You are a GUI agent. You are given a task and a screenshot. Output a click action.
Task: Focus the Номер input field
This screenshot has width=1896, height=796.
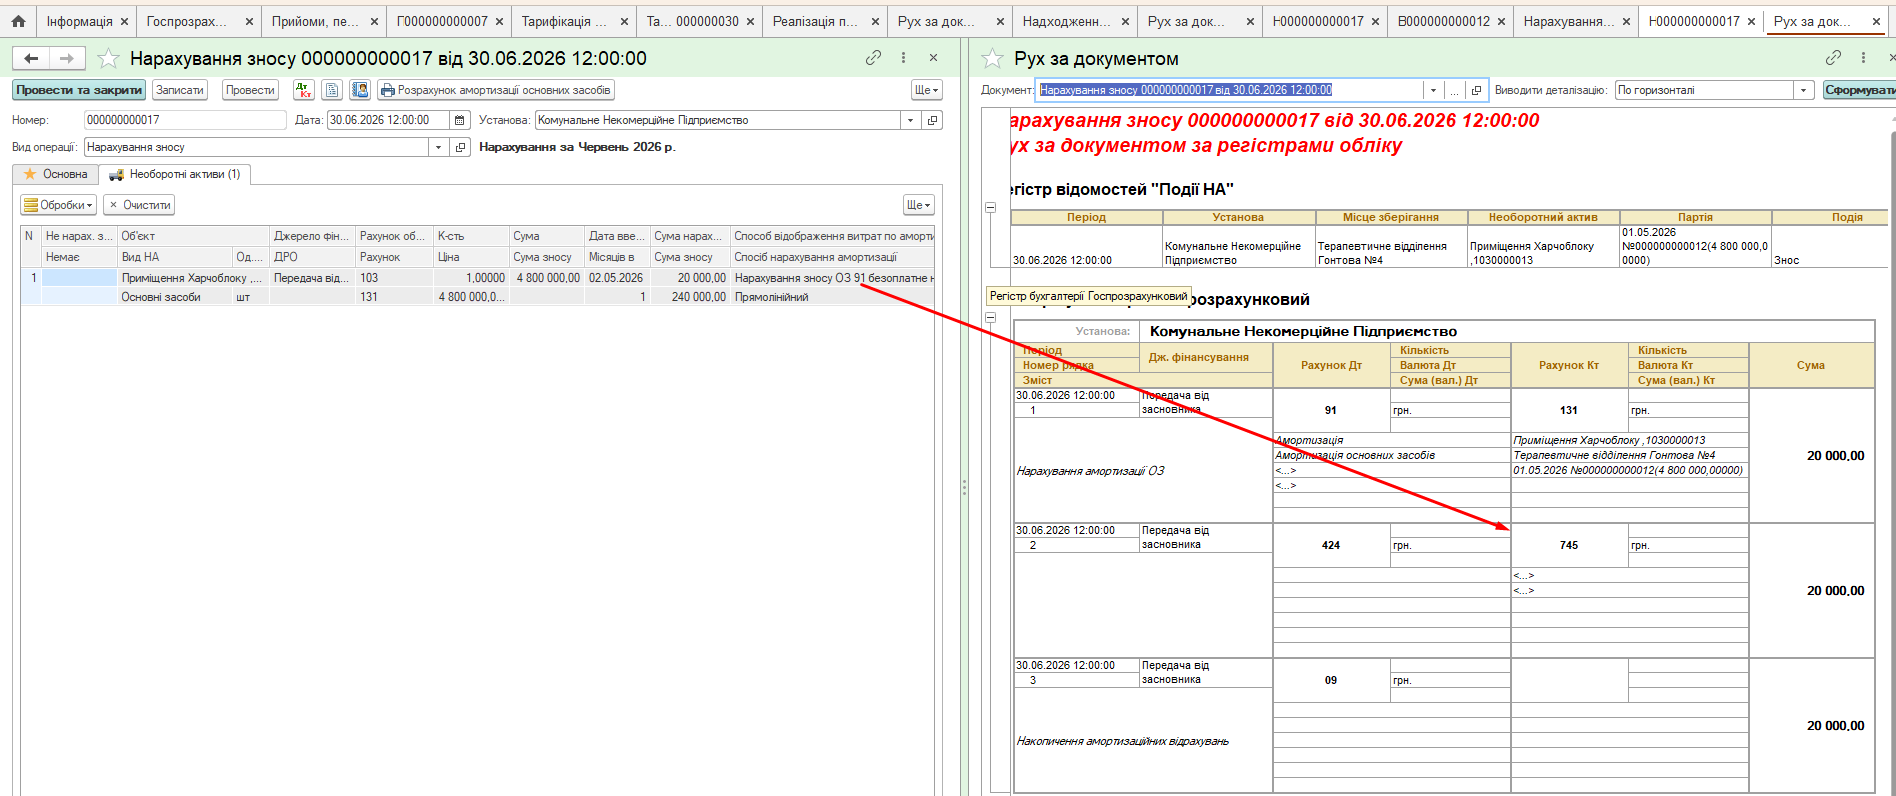(185, 120)
